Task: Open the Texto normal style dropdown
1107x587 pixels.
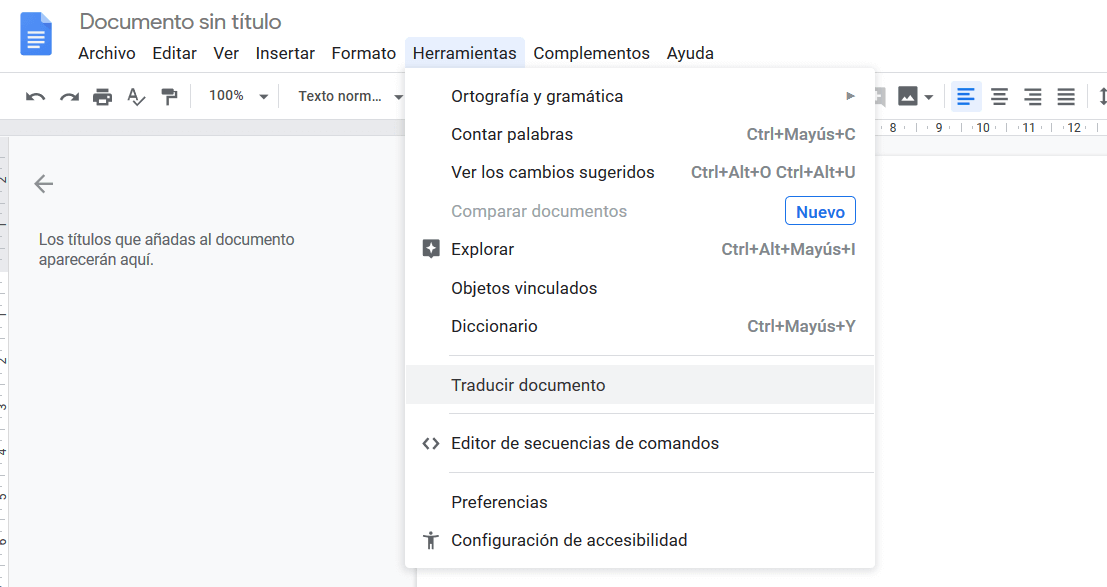Action: pyautogui.click(x=350, y=96)
